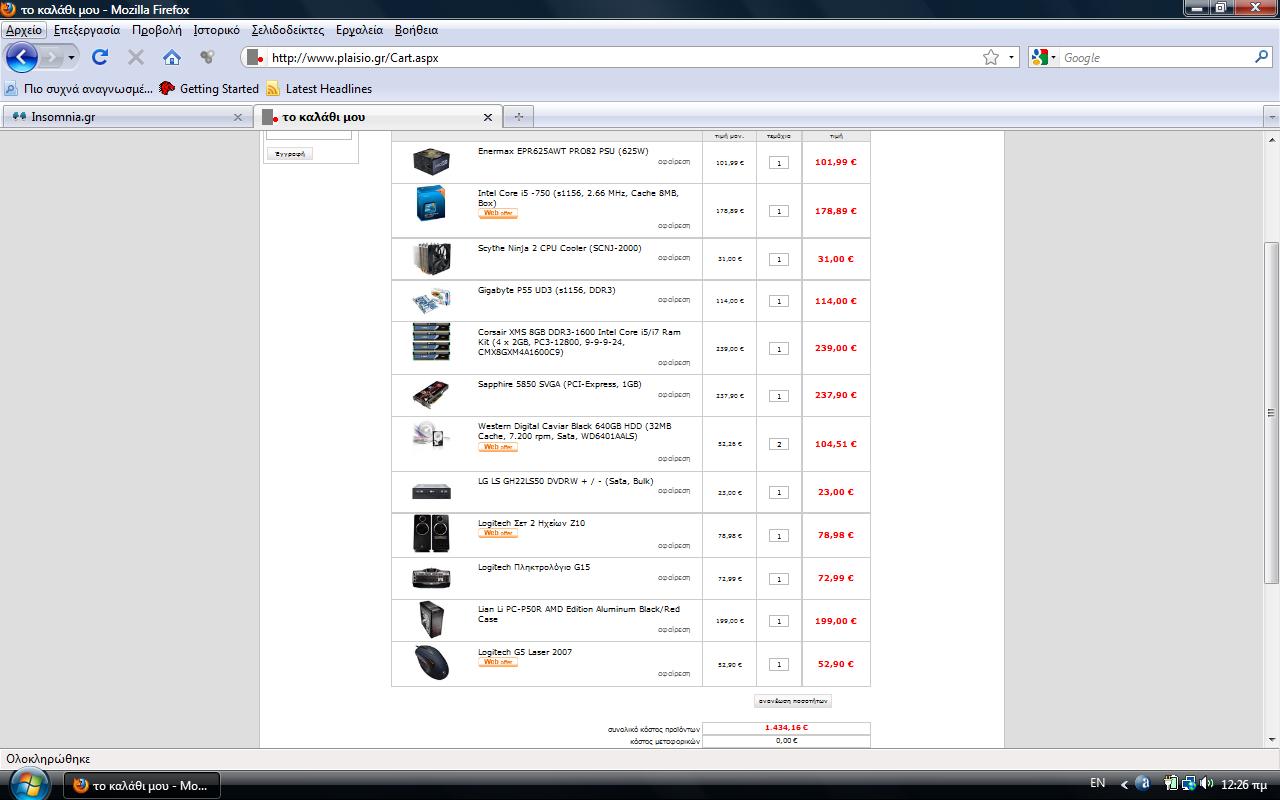Click the page vertical scrollbar thumb

point(1272,412)
